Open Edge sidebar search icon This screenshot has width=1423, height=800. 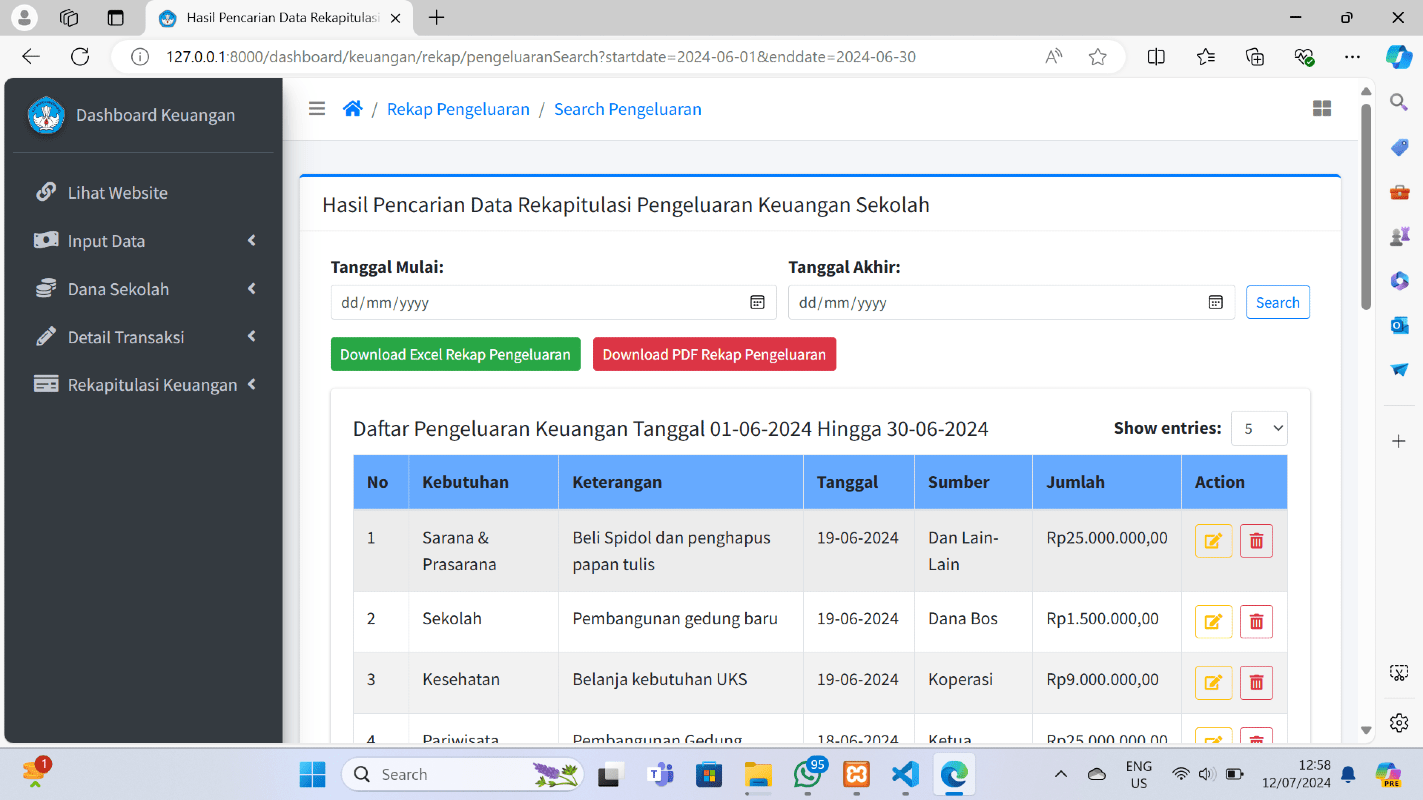(1399, 101)
